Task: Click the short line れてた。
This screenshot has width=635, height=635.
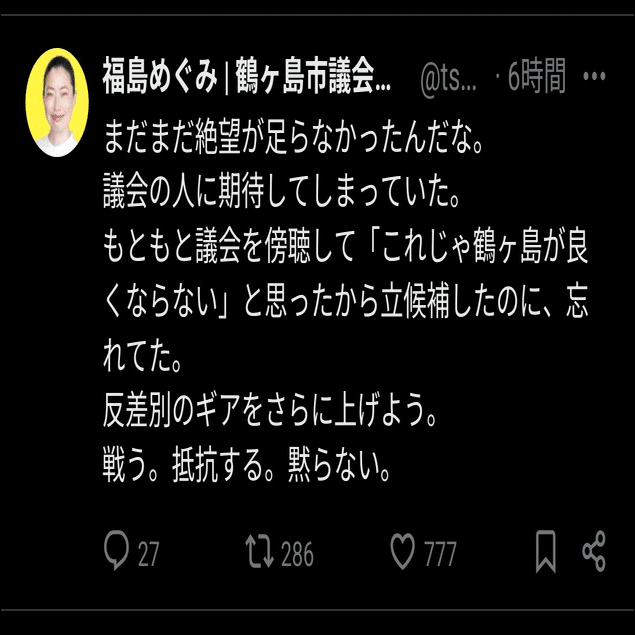Action: 142,359
